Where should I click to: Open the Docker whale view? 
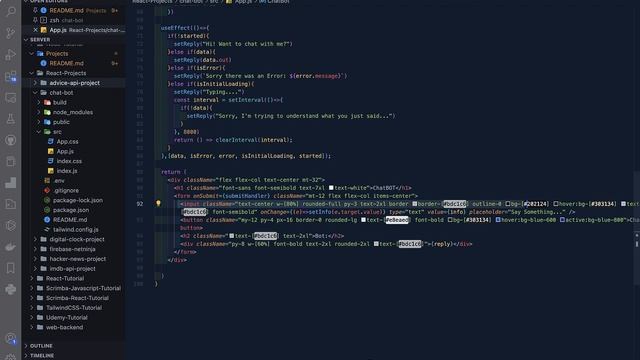(11, 247)
